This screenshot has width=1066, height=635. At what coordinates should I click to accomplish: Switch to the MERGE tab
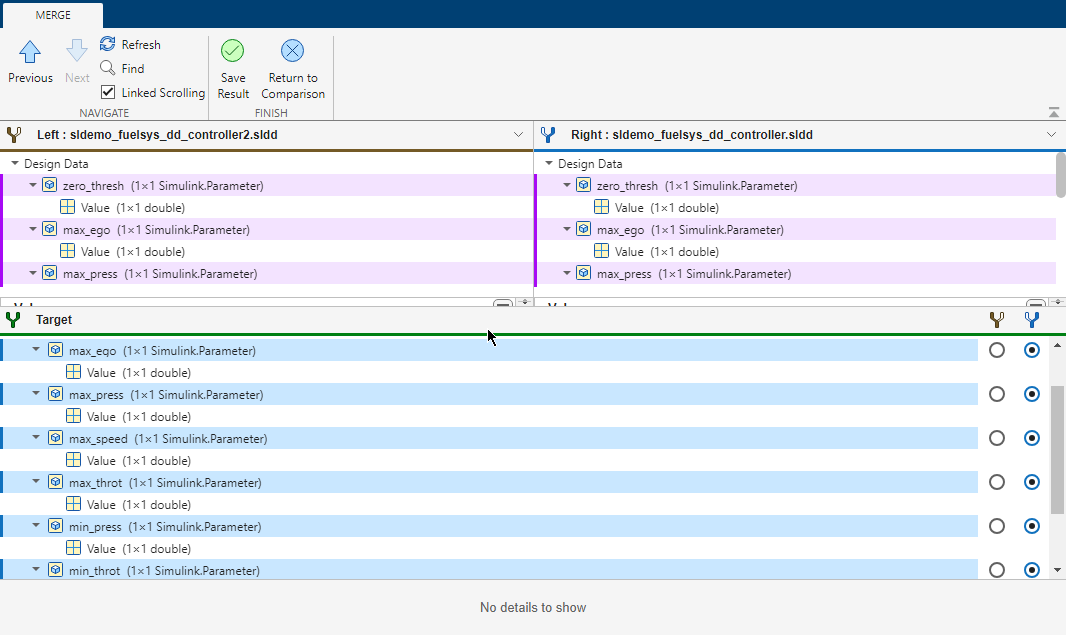coord(52,14)
